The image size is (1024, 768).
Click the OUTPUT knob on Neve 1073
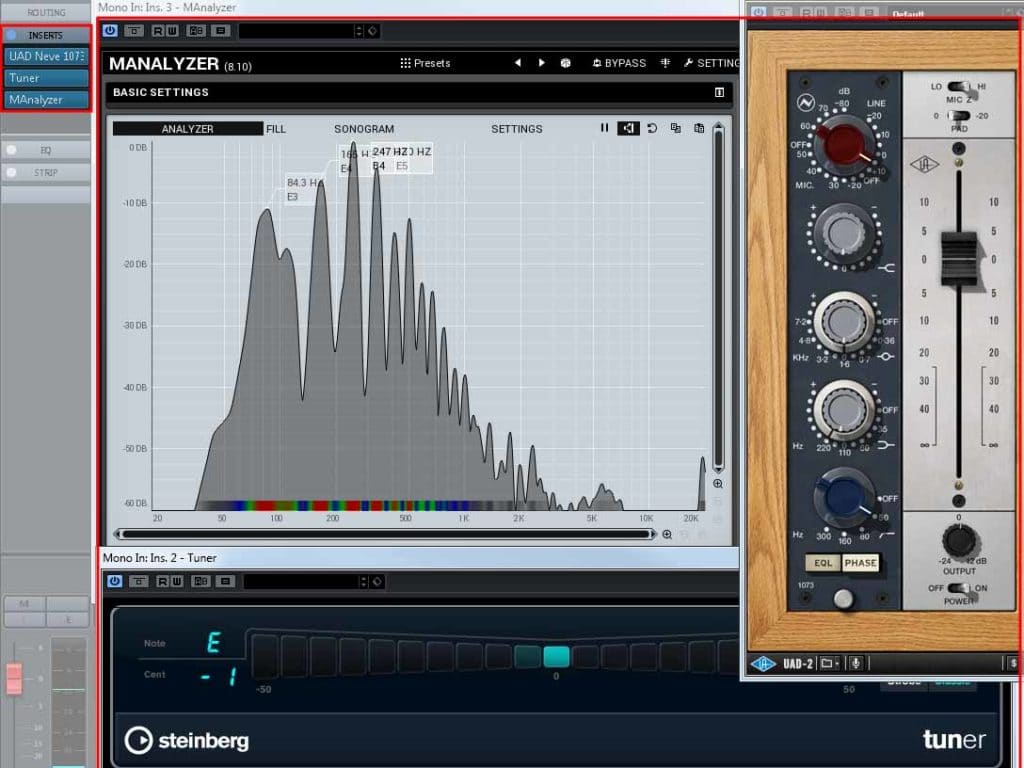pyautogui.click(x=959, y=540)
